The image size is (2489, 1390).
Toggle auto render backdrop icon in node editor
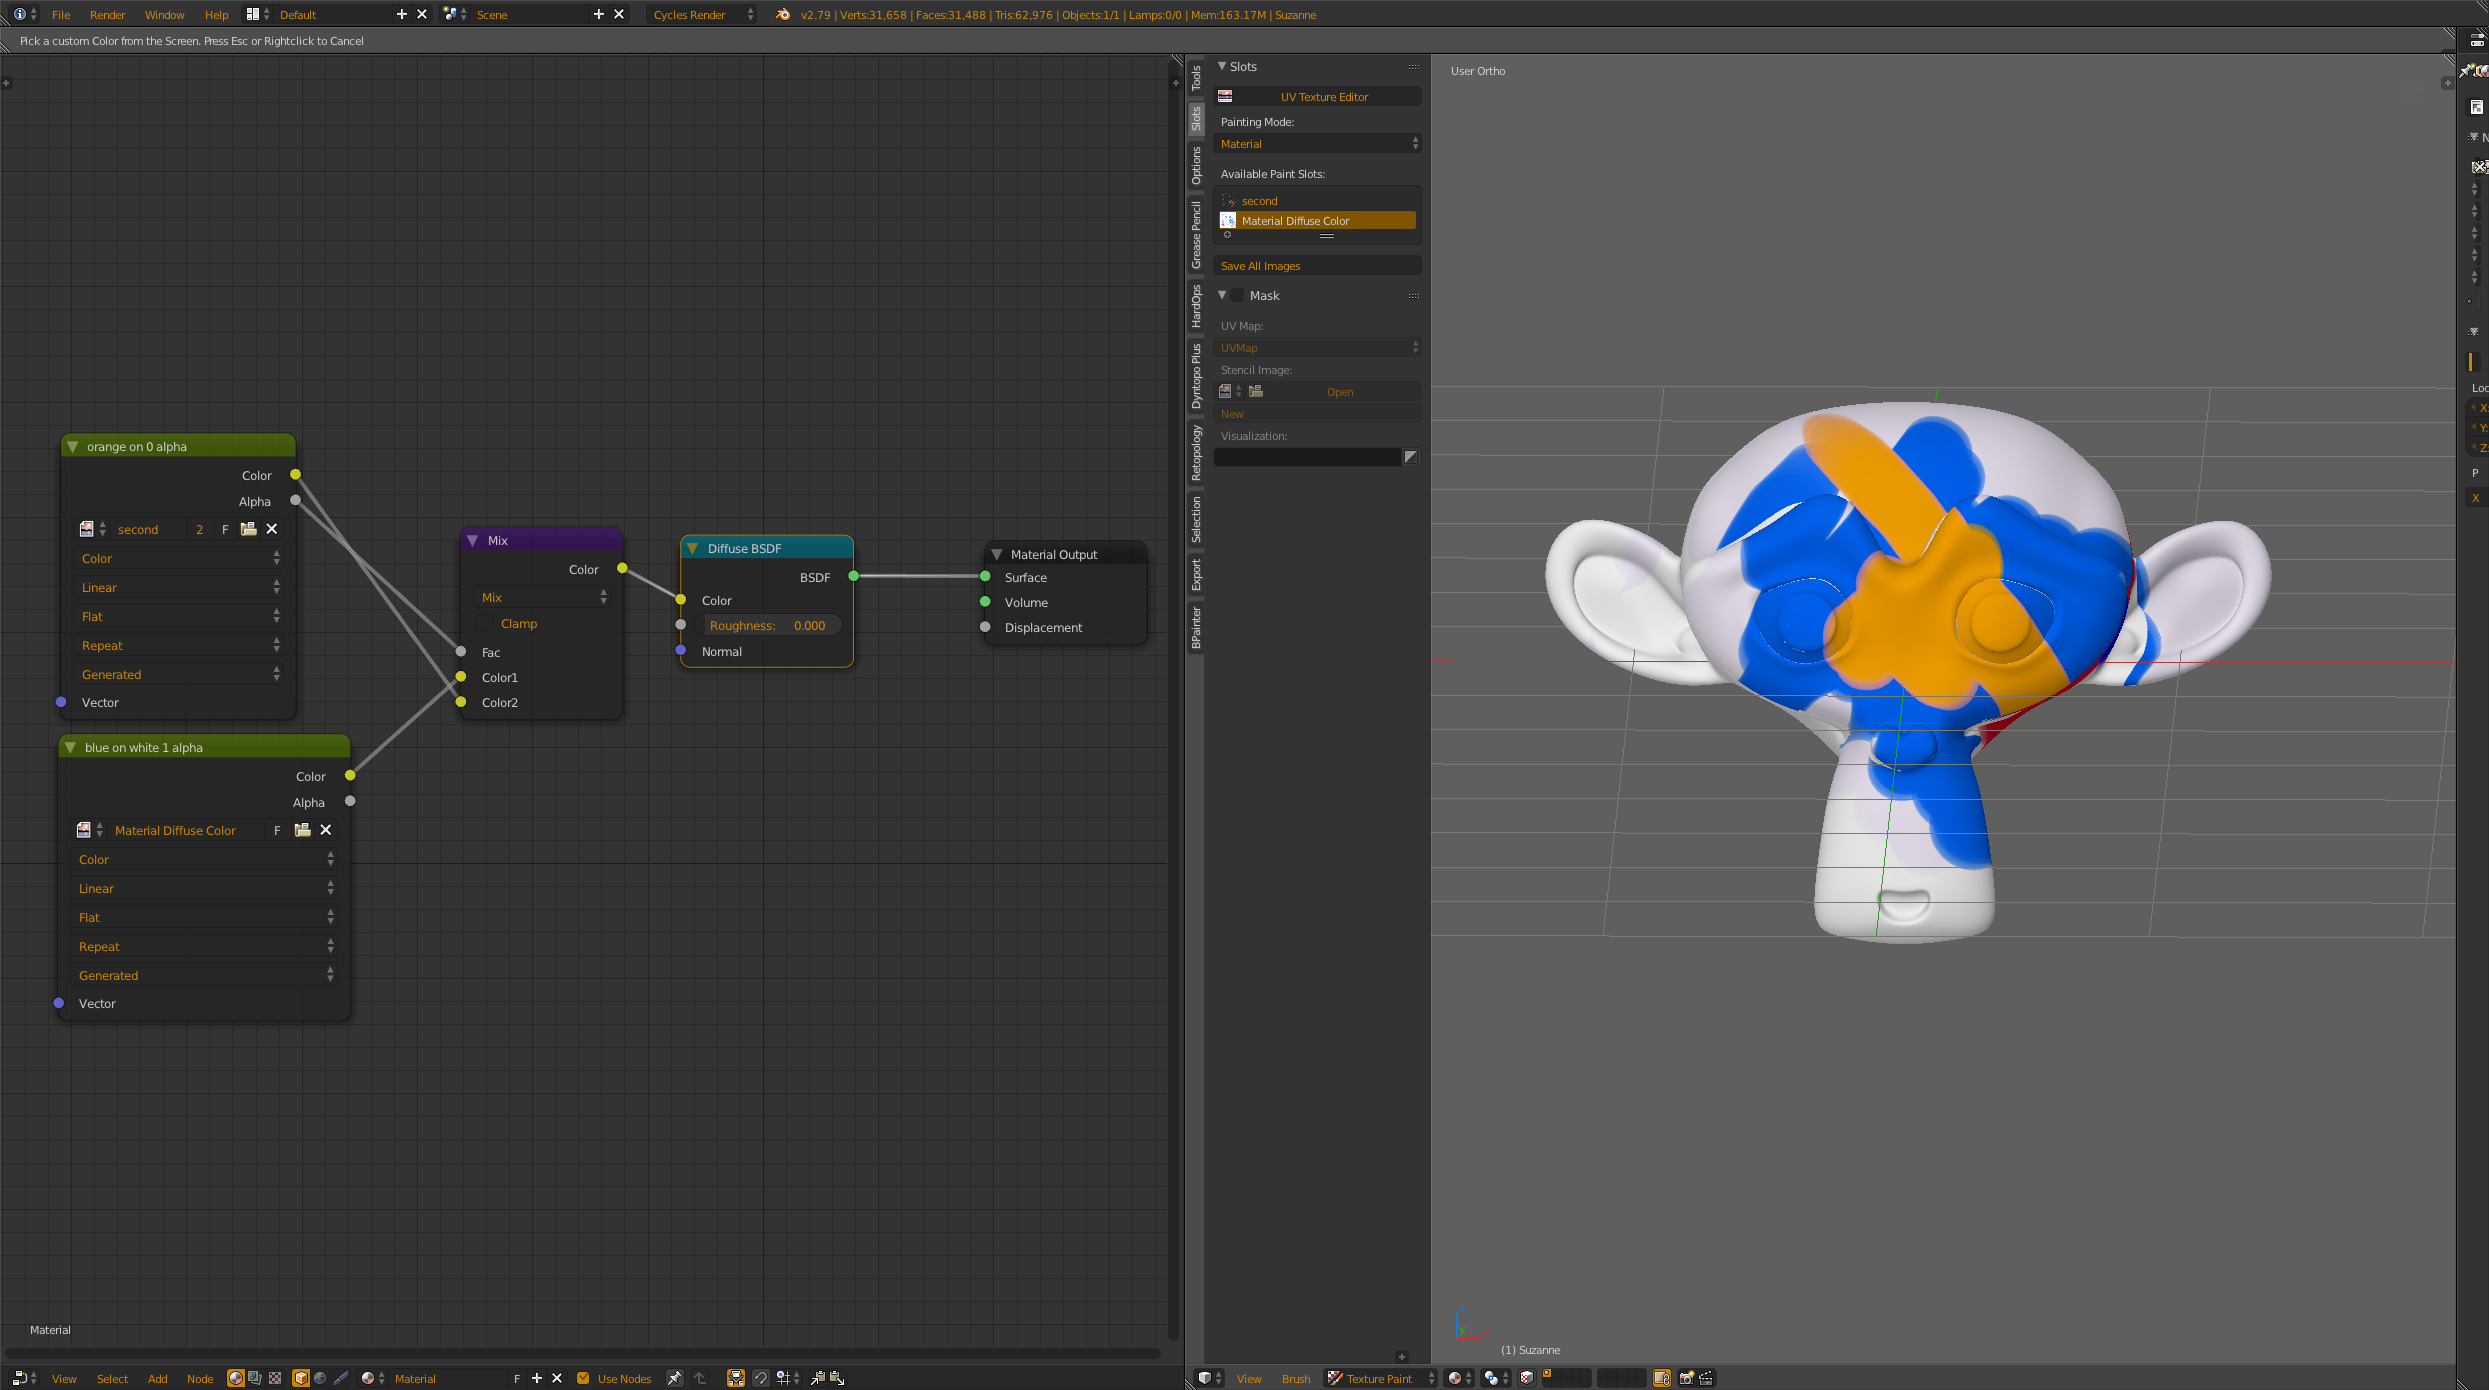point(736,1378)
